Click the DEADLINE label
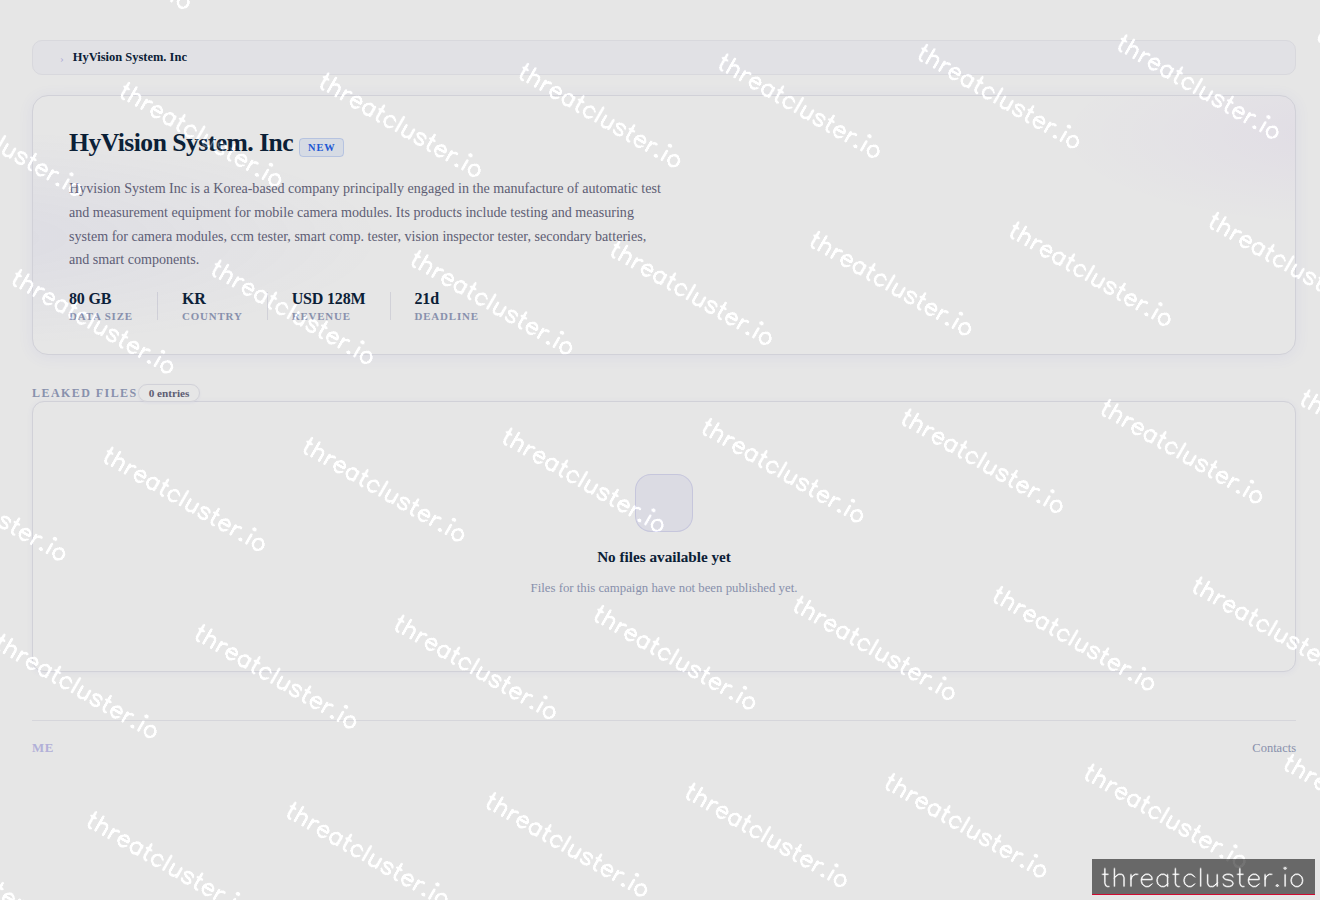 (x=447, y=316)
